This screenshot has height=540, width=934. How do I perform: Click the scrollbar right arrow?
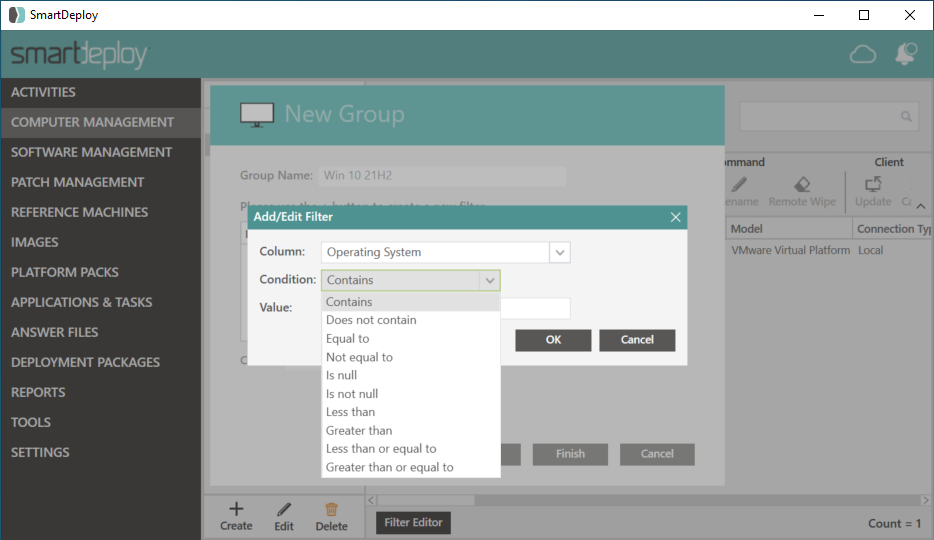[x=926, y=501]
